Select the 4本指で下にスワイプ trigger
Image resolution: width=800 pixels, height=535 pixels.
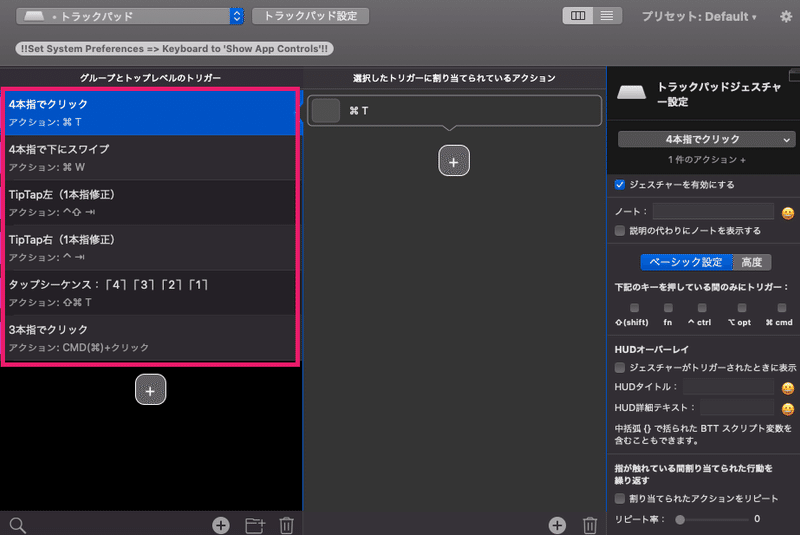151,158
